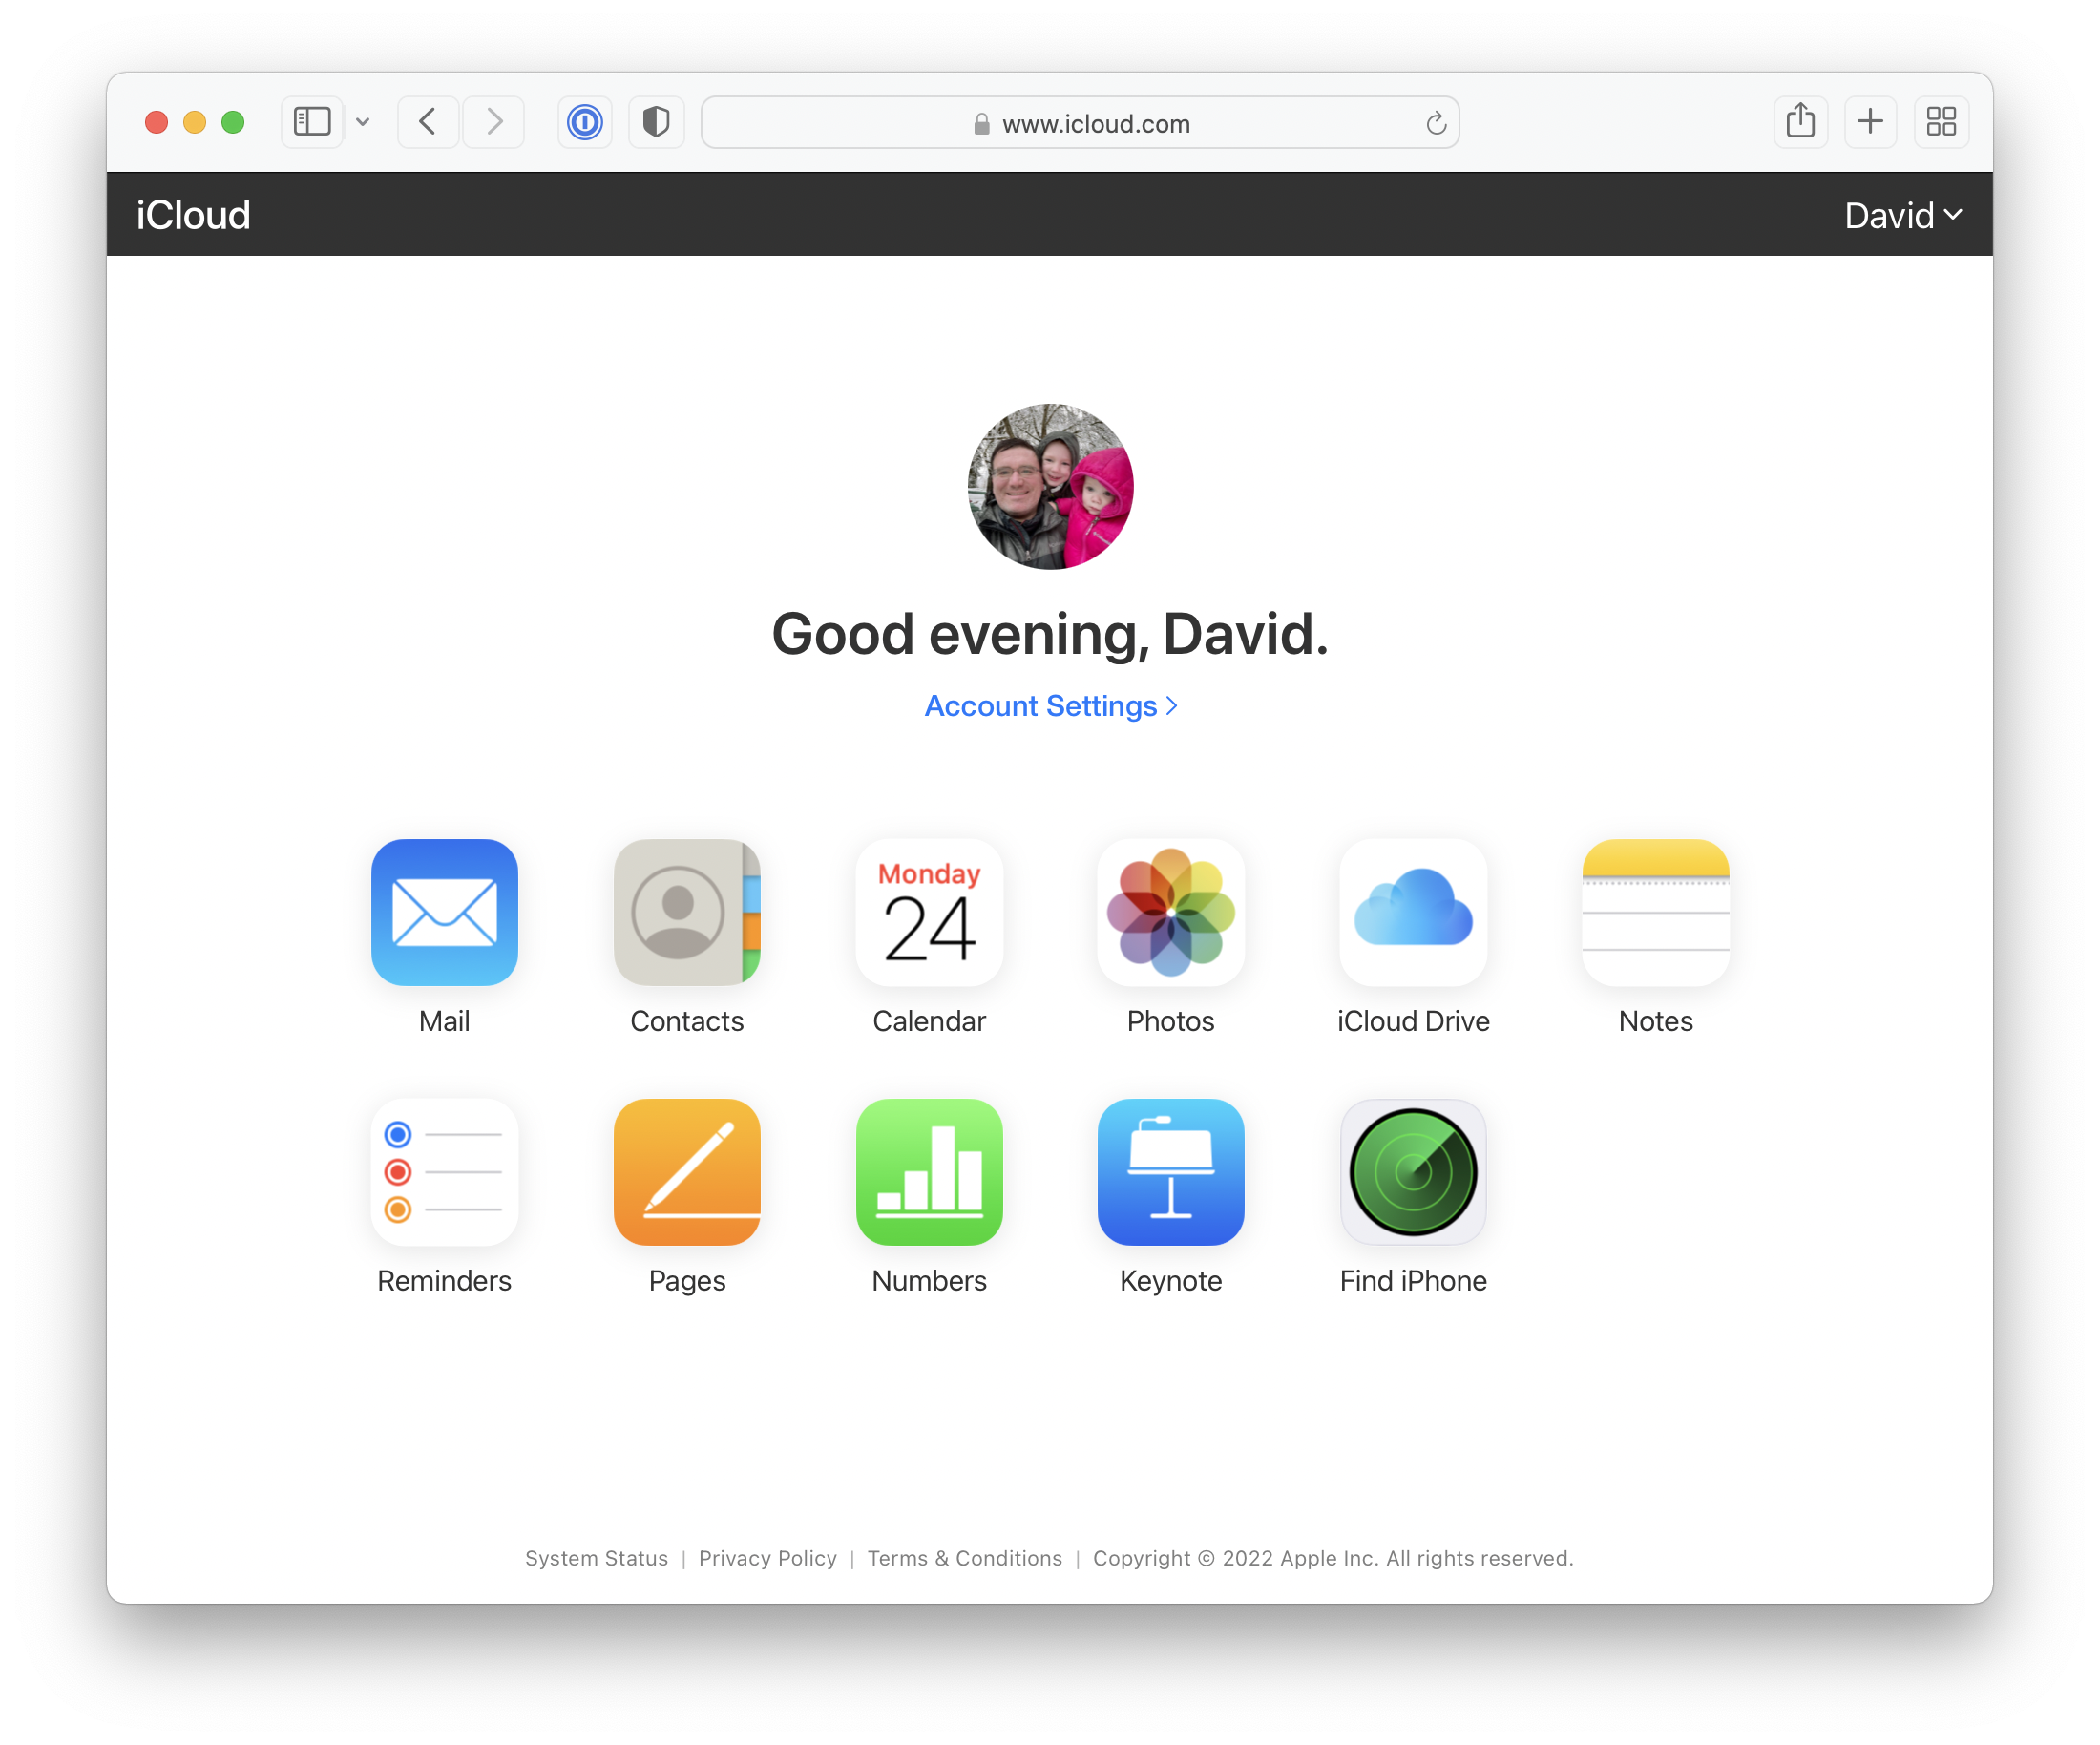The image size is (2100, 1745).
Task: Click the Share toolbar button
Action: (x=1801, y=122)
